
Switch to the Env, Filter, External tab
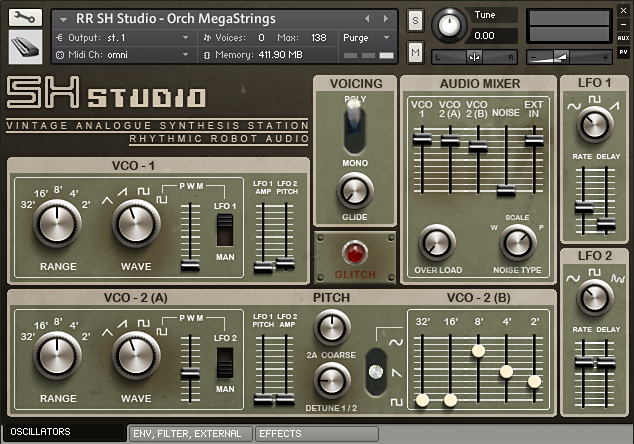[190, 434]
